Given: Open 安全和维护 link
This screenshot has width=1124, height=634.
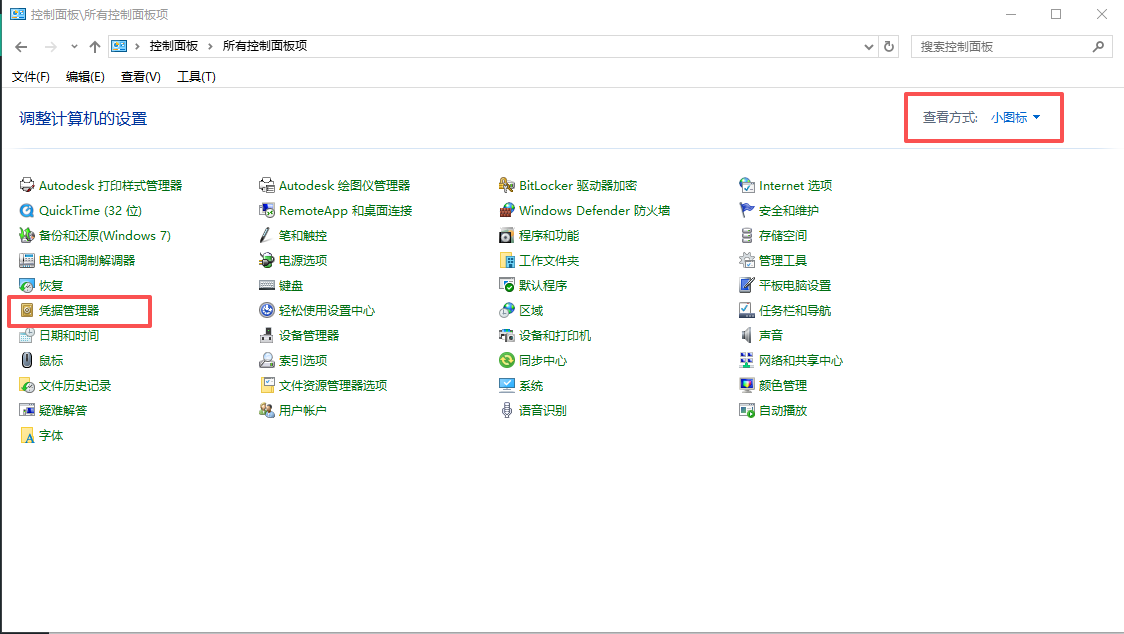Looking at the screenshot, I should click(789, 210).
